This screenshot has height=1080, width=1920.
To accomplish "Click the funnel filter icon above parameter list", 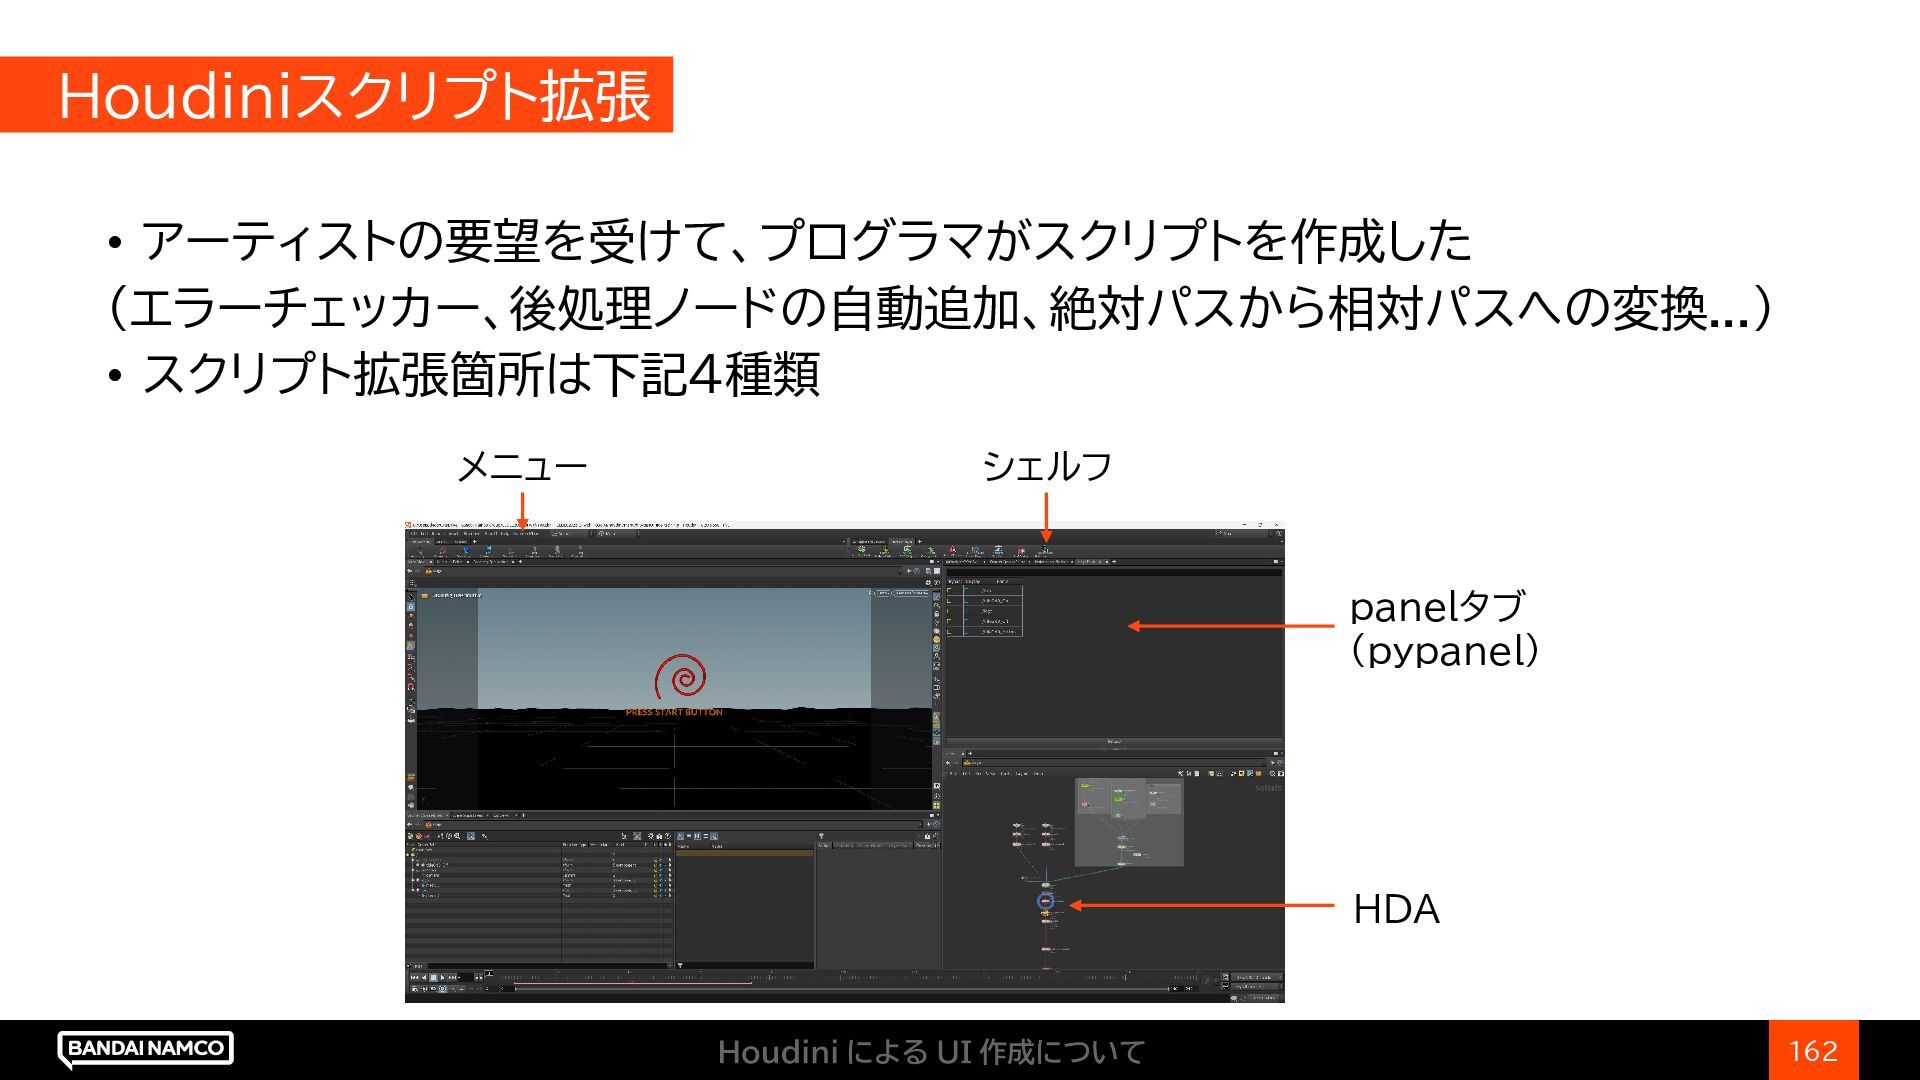I will pyautogui.click(x=821, y=836).
